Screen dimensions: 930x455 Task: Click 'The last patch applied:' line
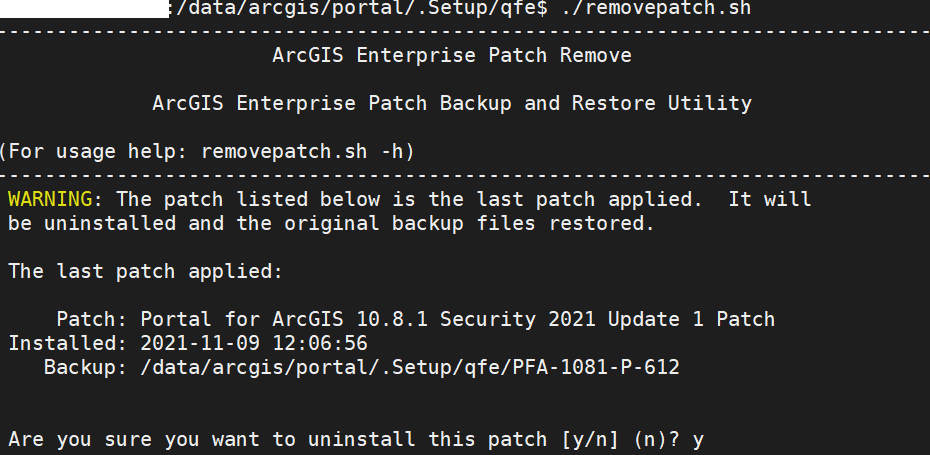[x=146, y=271]
